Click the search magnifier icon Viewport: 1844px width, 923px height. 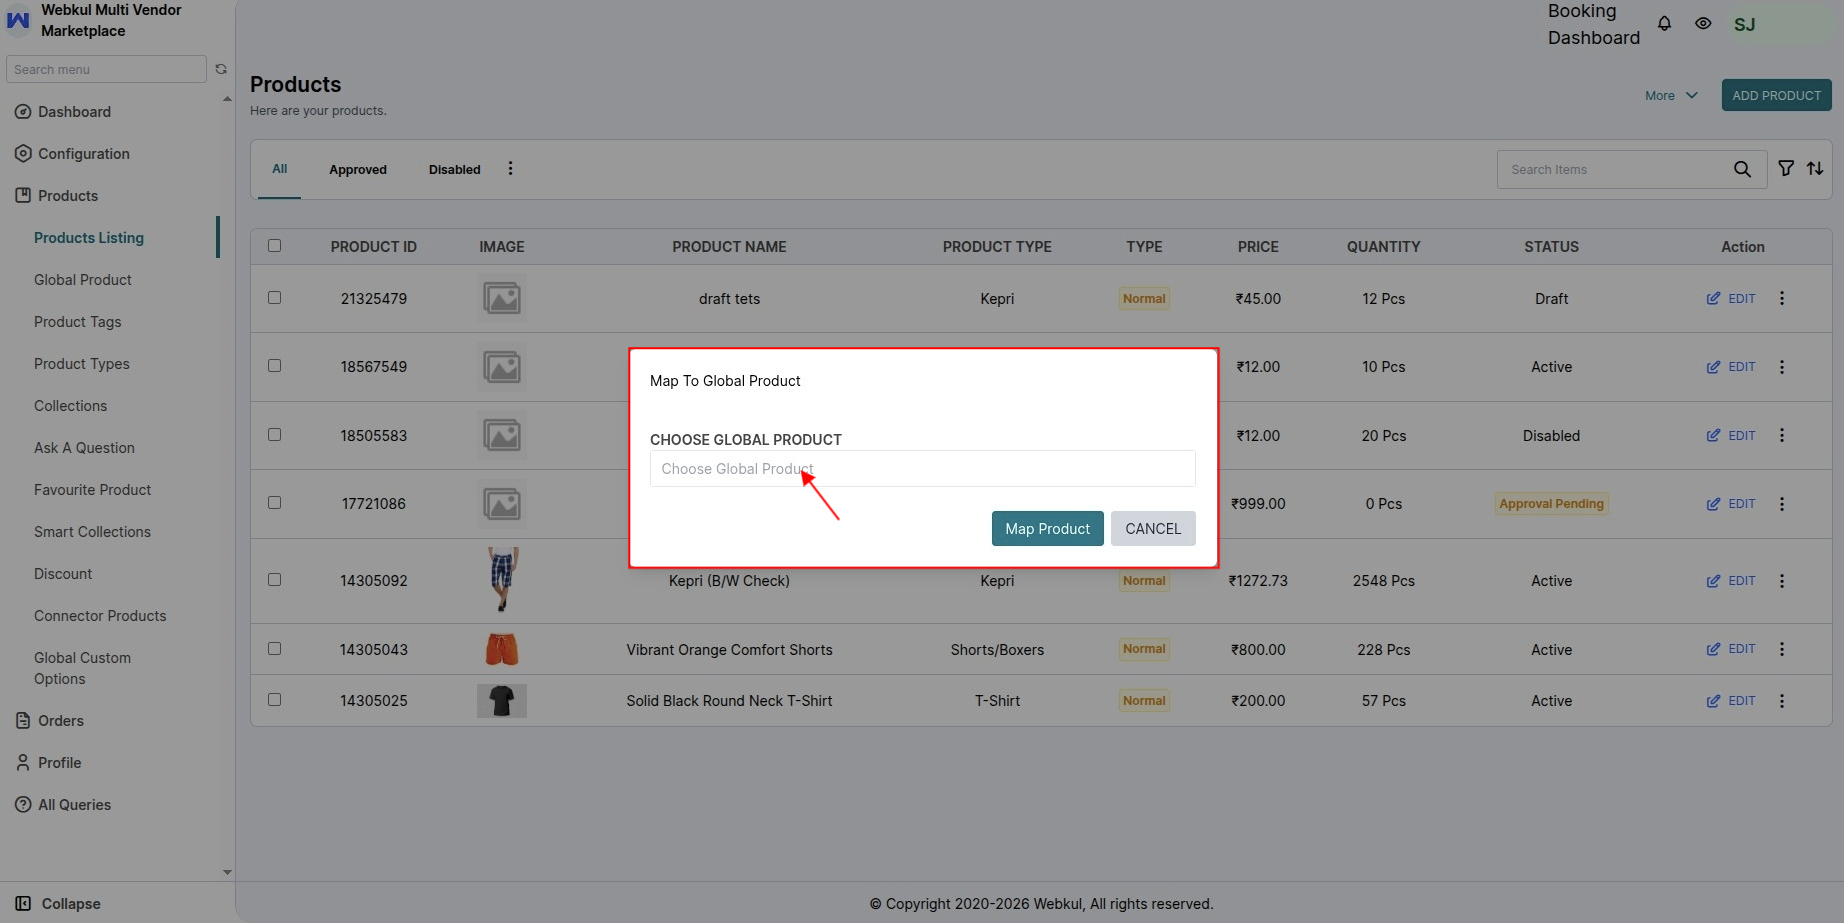click(x=1742, y=169)
